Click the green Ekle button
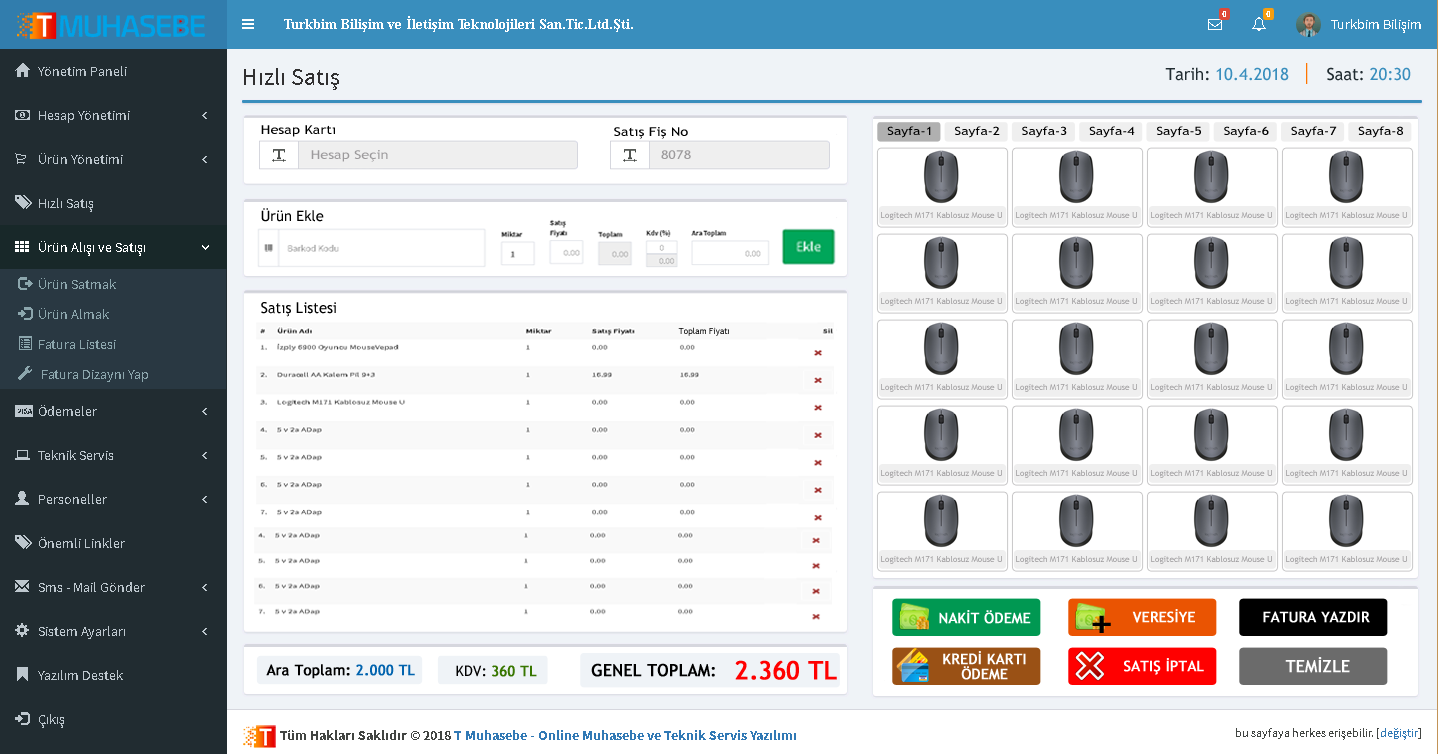1438x754 pixels. pyautogui.click(x=808, y=247)
